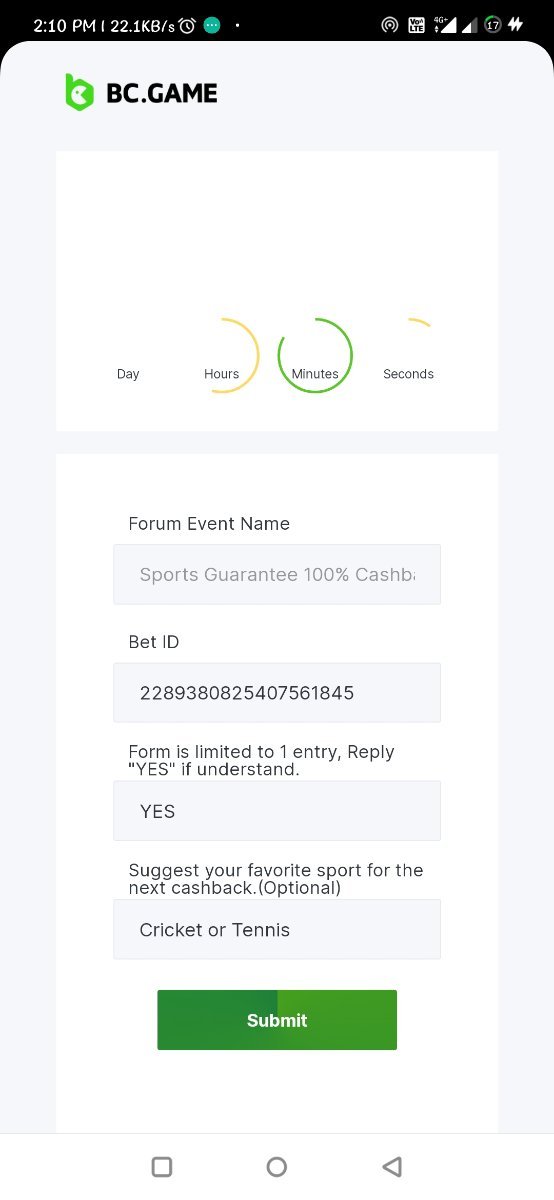Viewport: 554px width, 1200px height.
Task: Tap the 4G signal strength icon
Action: pos(446,25)
